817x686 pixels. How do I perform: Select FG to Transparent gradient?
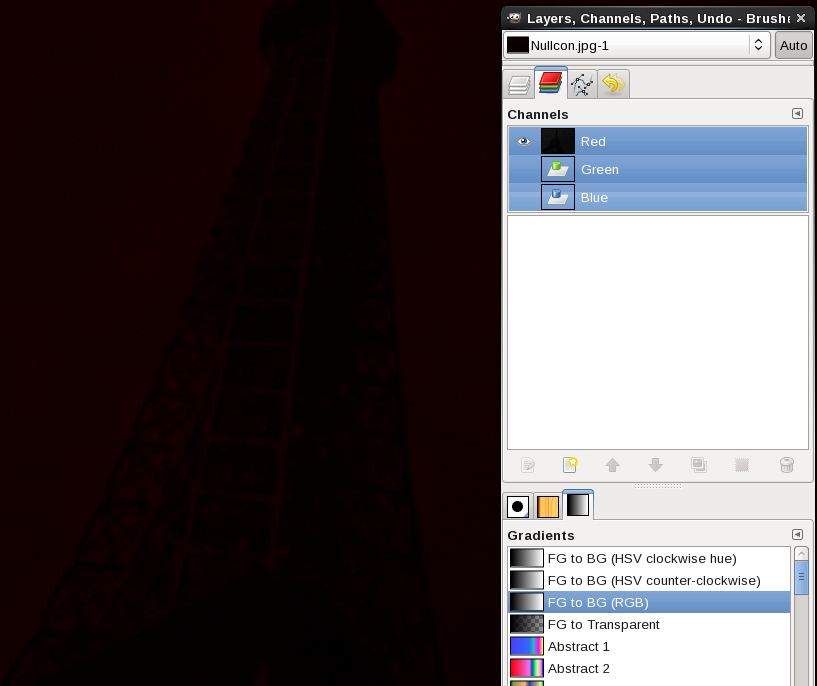(x=649, y=624)
